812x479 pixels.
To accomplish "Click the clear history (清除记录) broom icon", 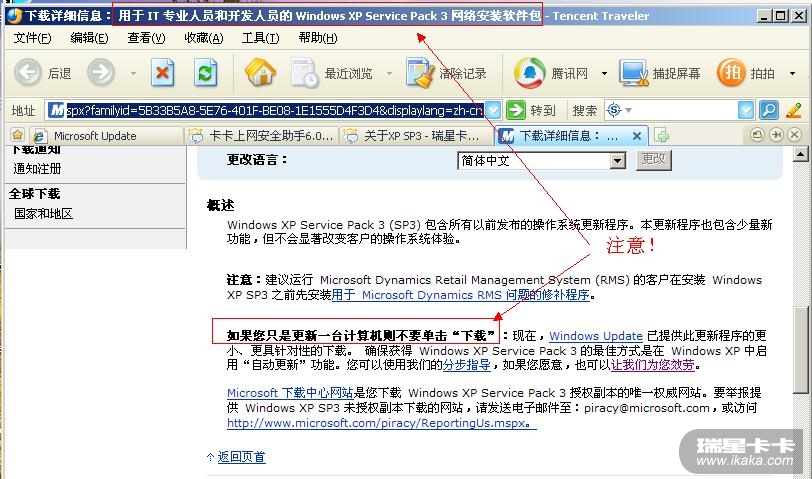I will [420, 73].
